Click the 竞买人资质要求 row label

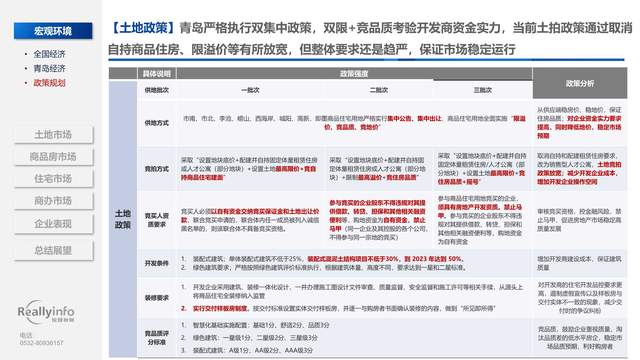tap(156, 220)
